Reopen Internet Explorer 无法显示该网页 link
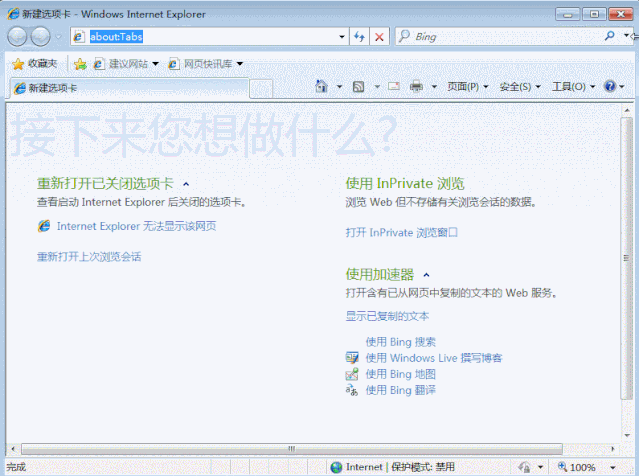Viewport: 639px width, 476px height. [136, 226]
